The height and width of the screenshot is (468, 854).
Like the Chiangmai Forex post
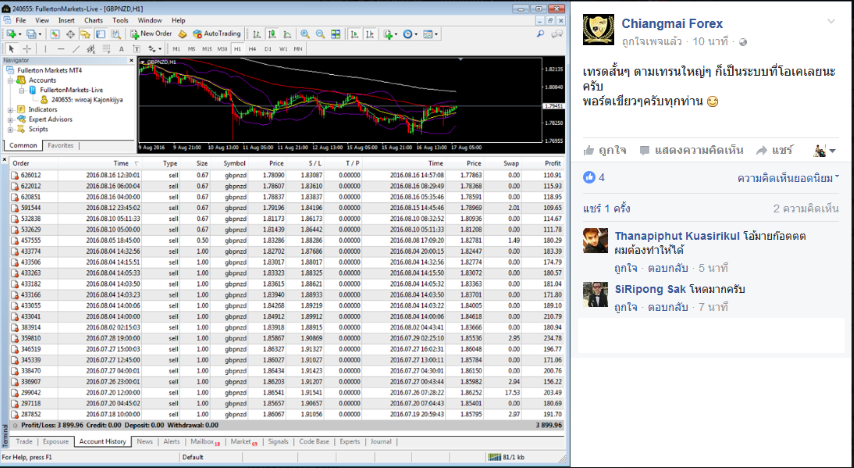click(x=605, y=150)
